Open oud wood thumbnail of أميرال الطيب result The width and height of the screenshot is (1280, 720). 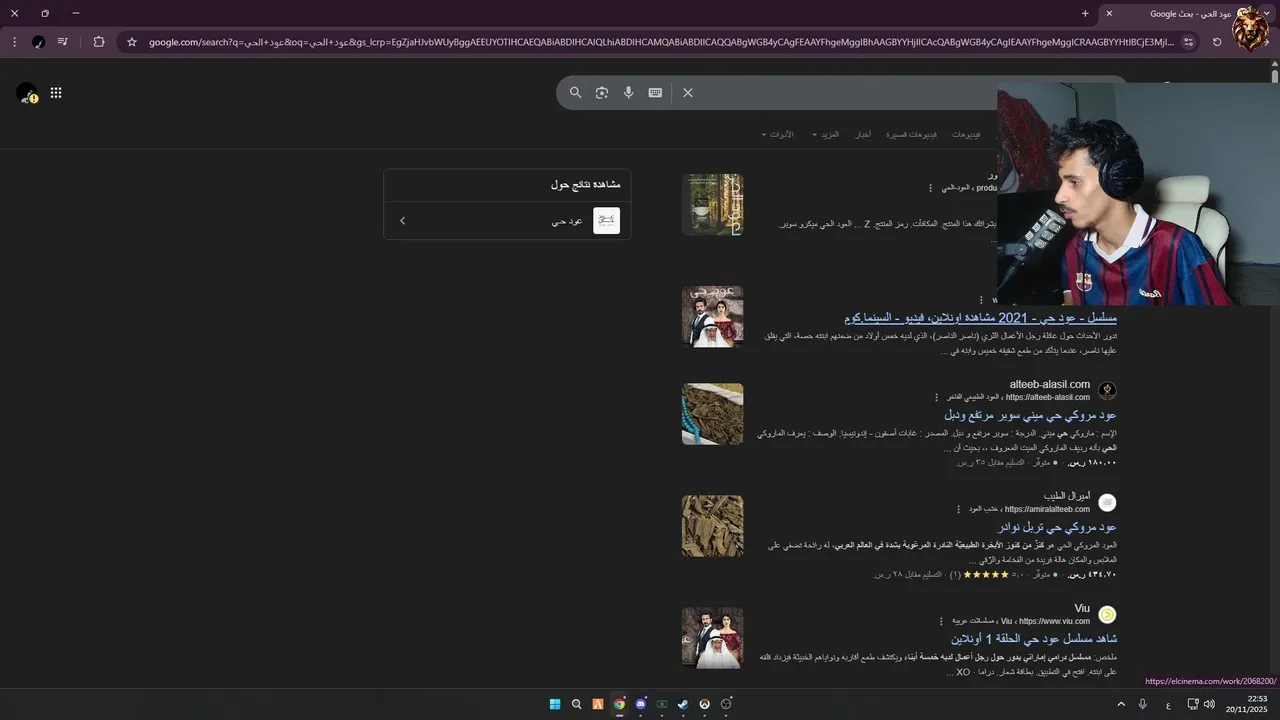pos(712,526)
